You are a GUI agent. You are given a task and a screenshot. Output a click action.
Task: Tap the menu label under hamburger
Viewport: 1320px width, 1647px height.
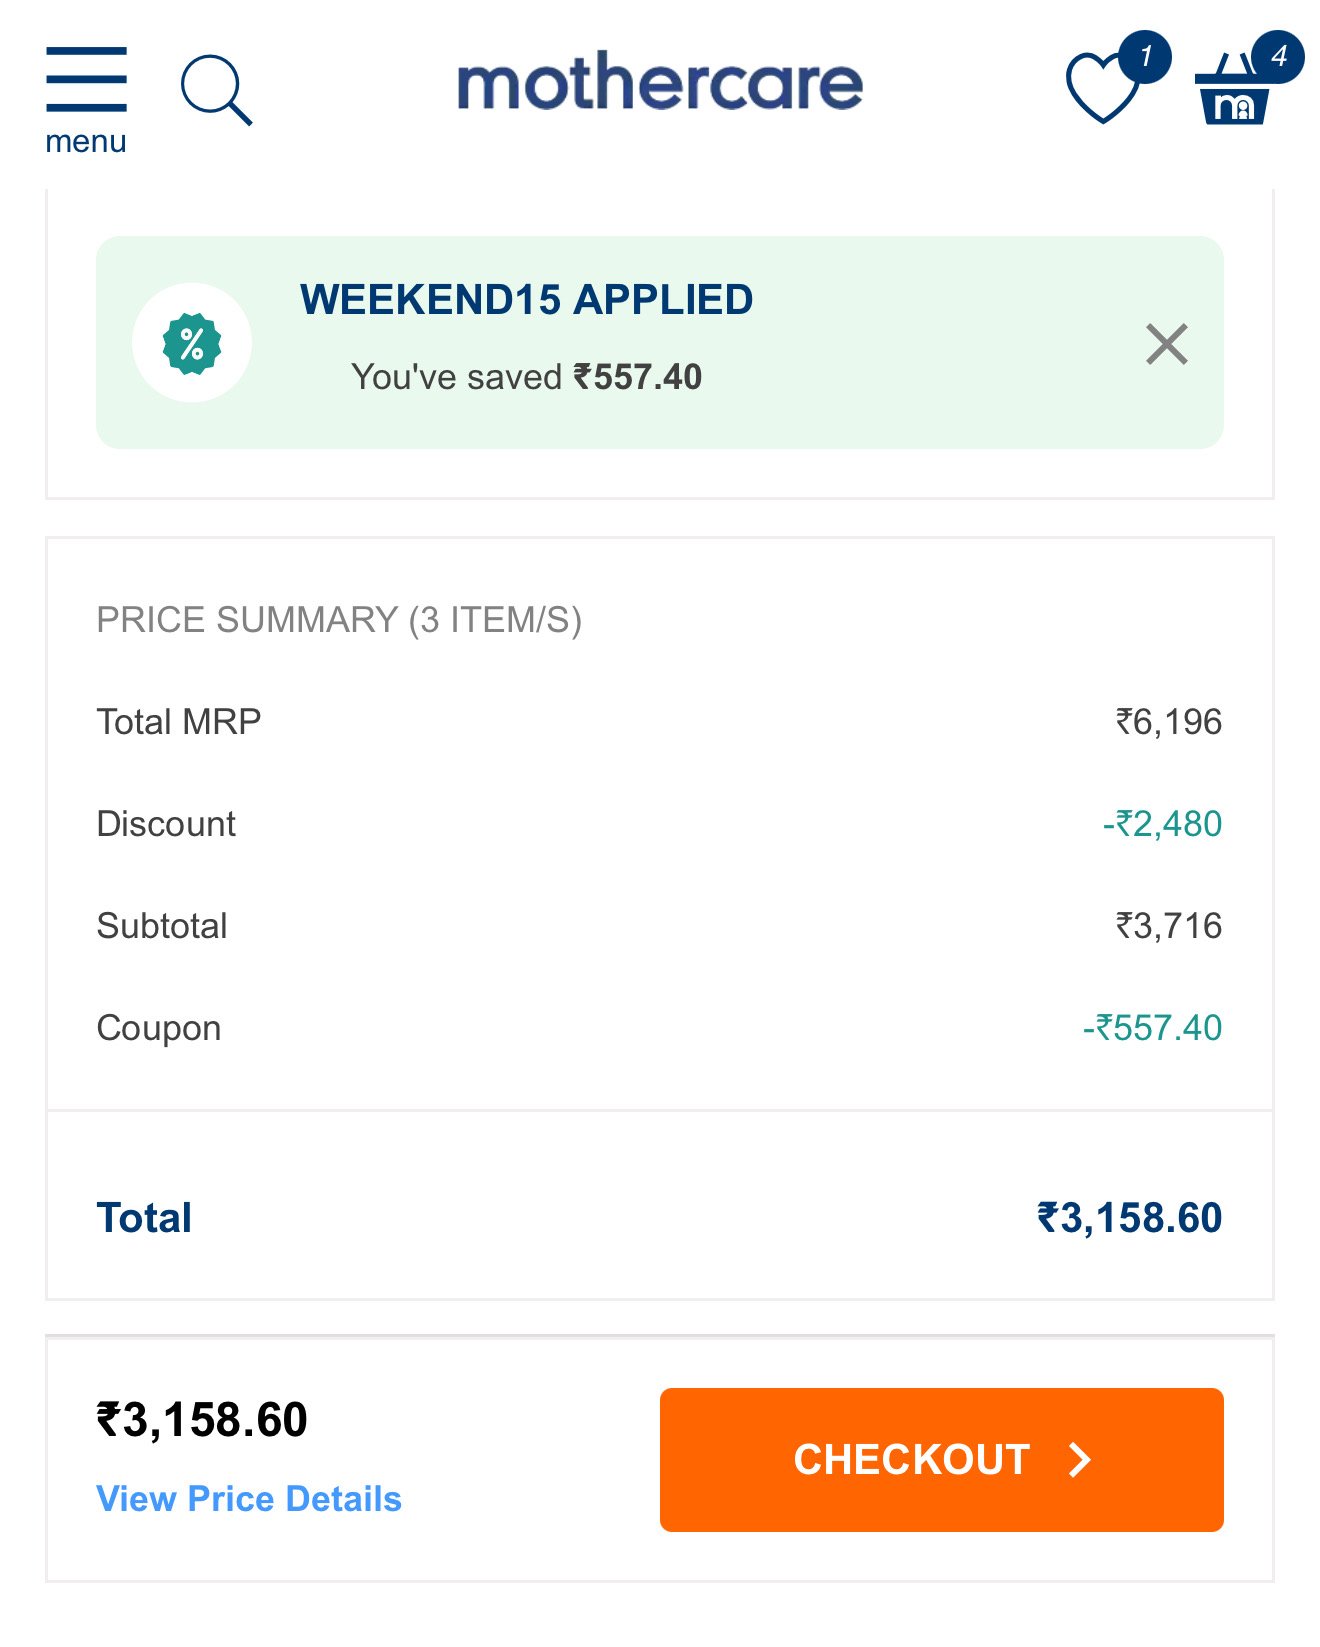[86, 142]
